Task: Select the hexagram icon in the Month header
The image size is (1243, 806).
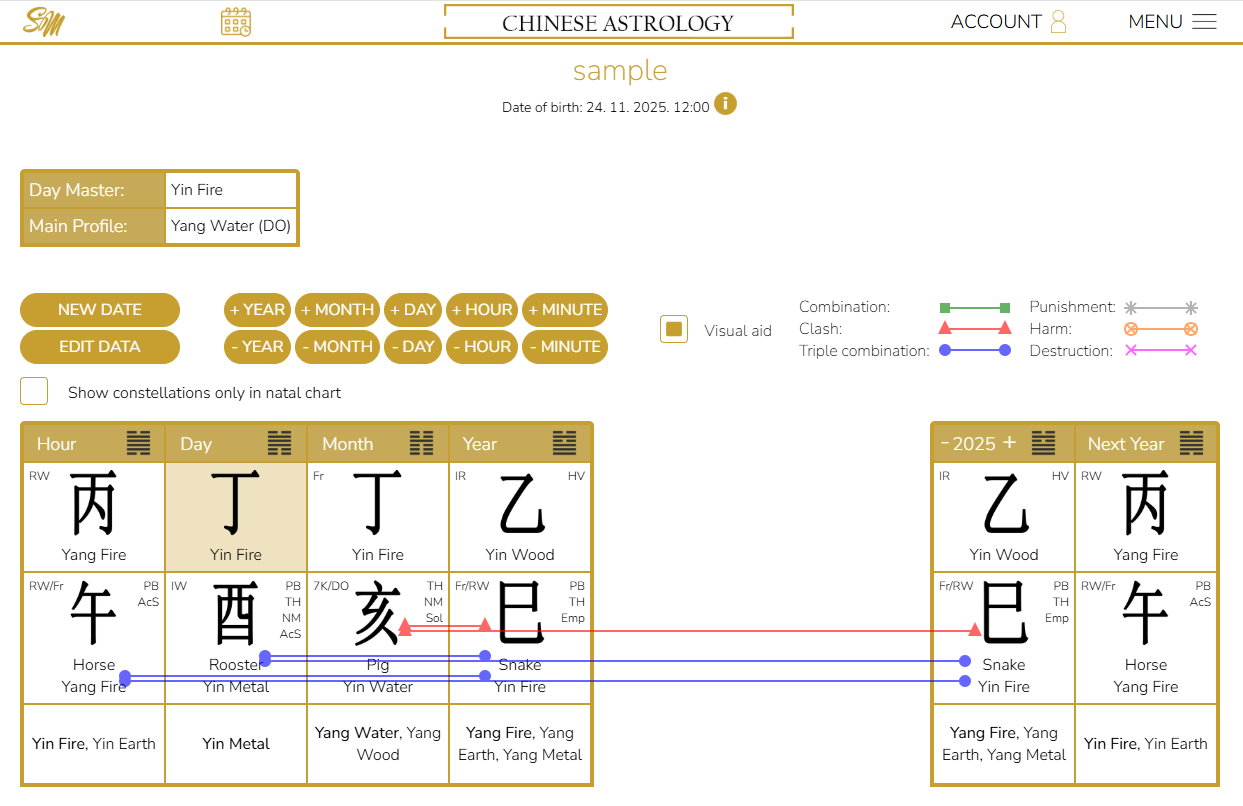Action: [x=423, y=443]
